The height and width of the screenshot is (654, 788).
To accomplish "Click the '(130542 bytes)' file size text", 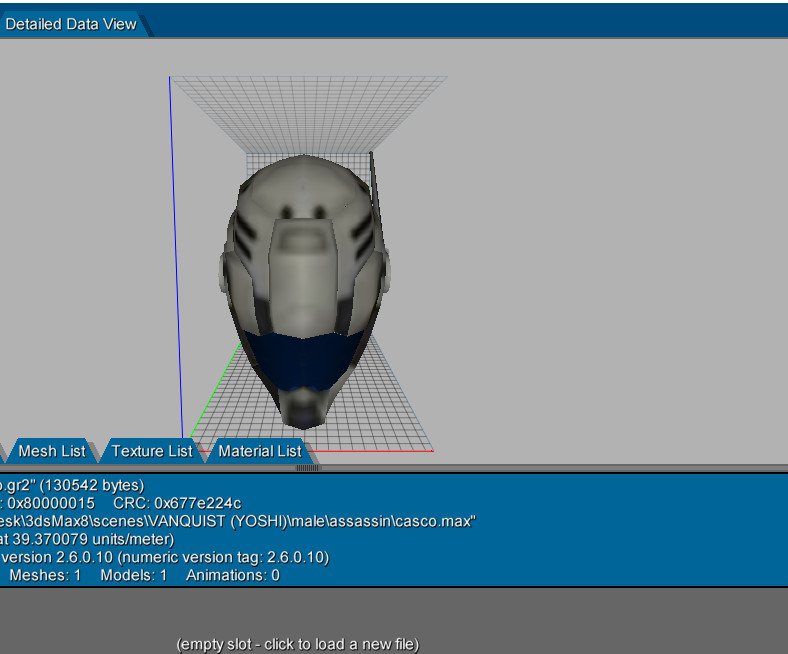I will 92,485.
